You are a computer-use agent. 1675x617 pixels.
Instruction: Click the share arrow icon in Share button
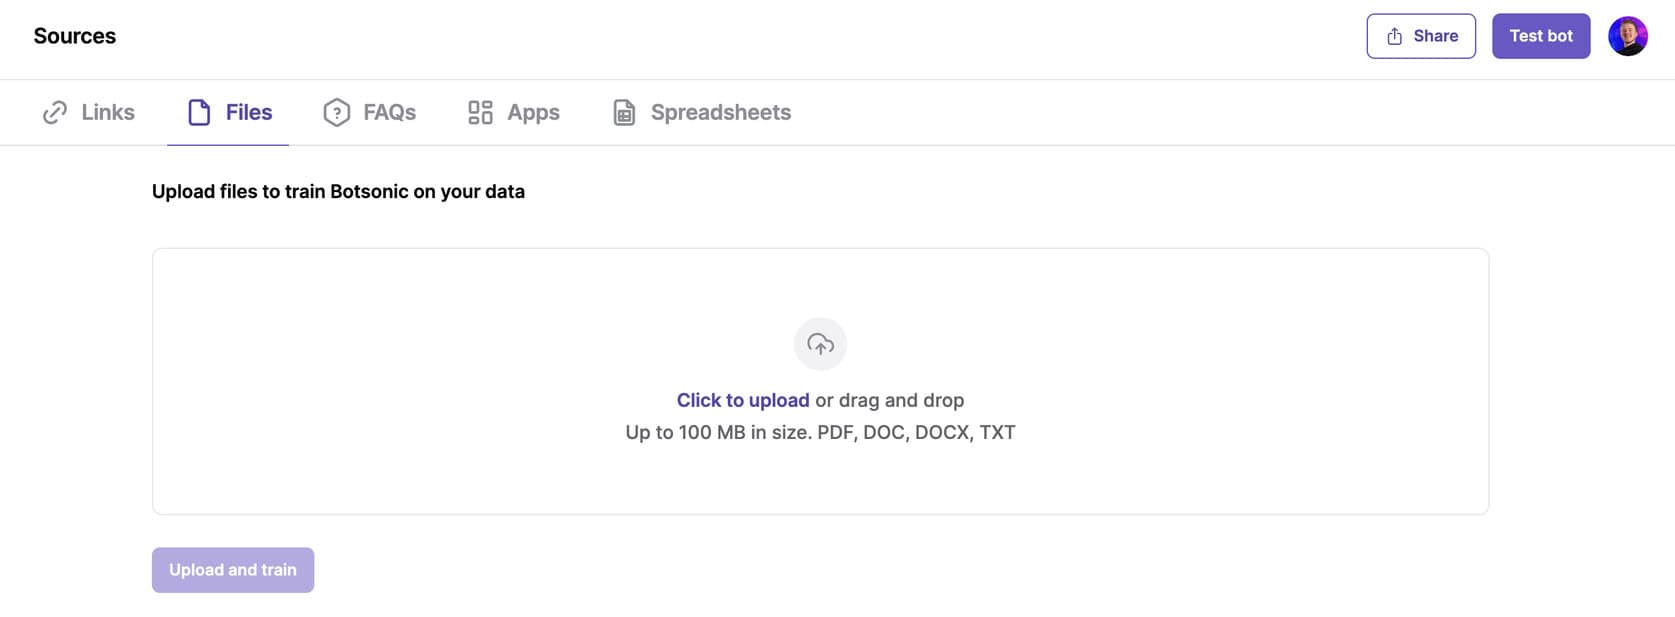[1394, 37]
